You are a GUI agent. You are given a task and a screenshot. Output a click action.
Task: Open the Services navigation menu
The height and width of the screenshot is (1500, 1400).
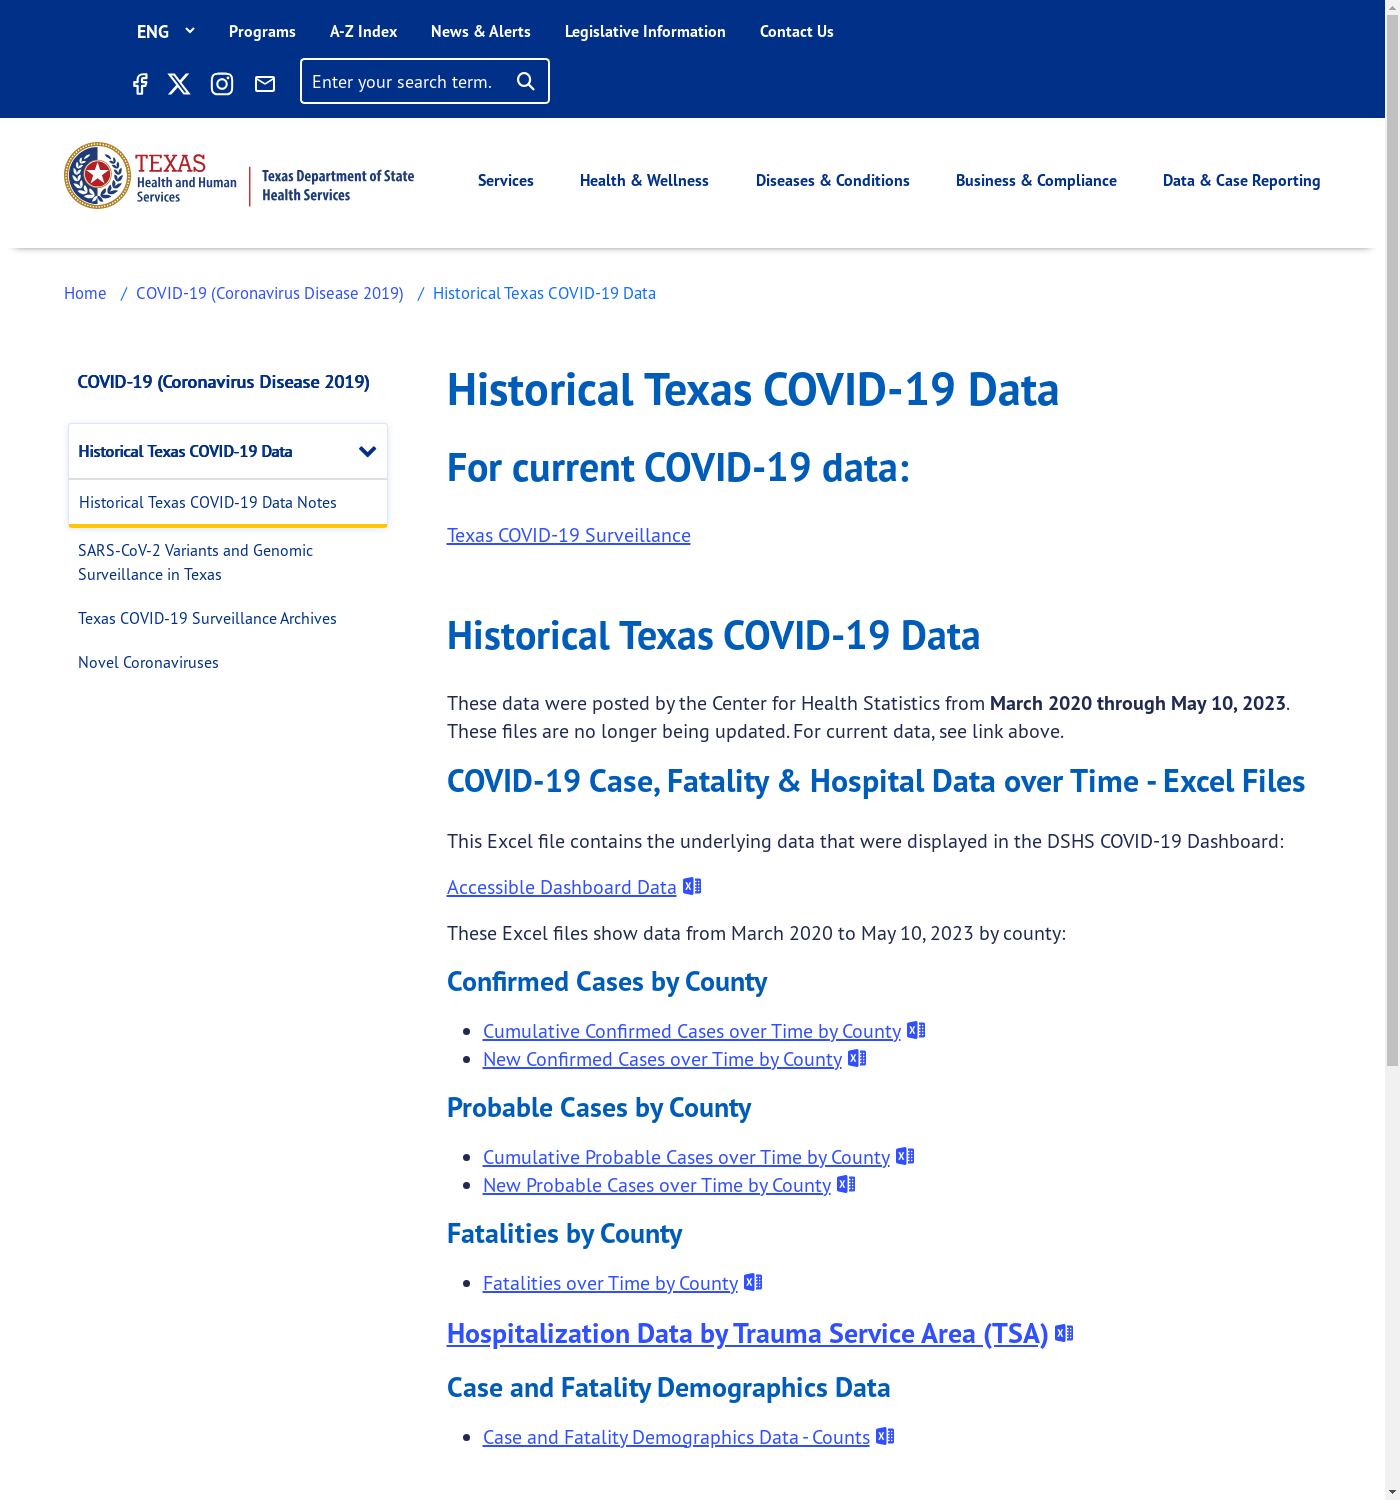pos(505,181)
